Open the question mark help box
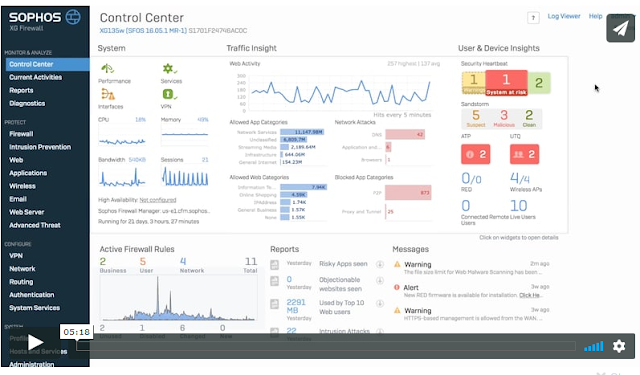 click(533, 18)
